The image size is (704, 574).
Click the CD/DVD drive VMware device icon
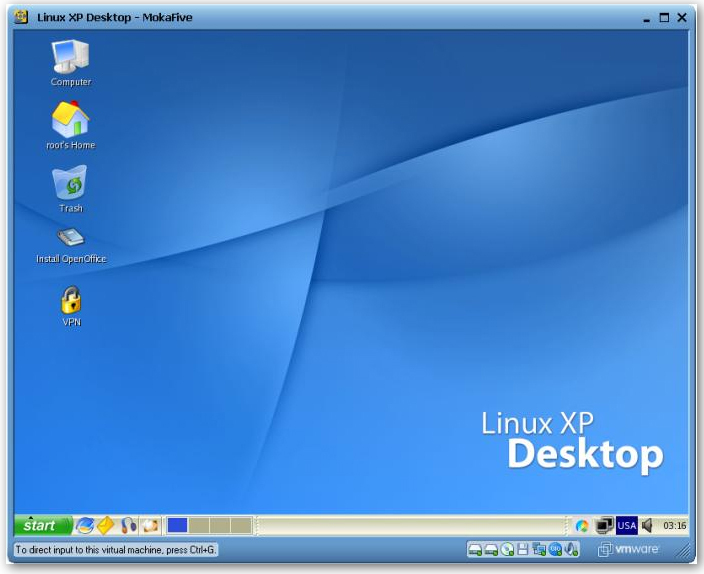coord(507,549)
